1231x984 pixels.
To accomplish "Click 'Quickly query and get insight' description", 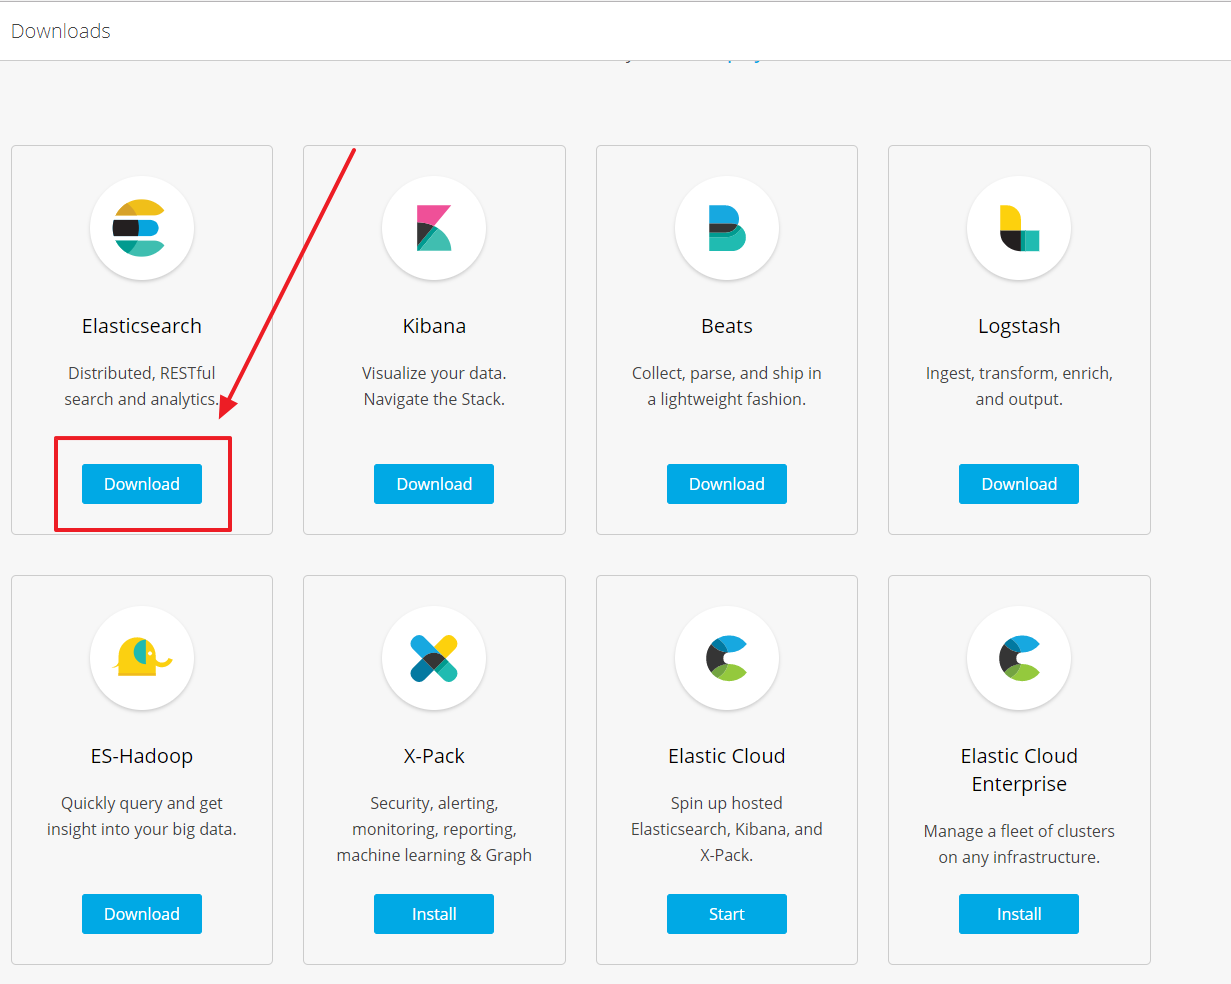I will point(142,816).
